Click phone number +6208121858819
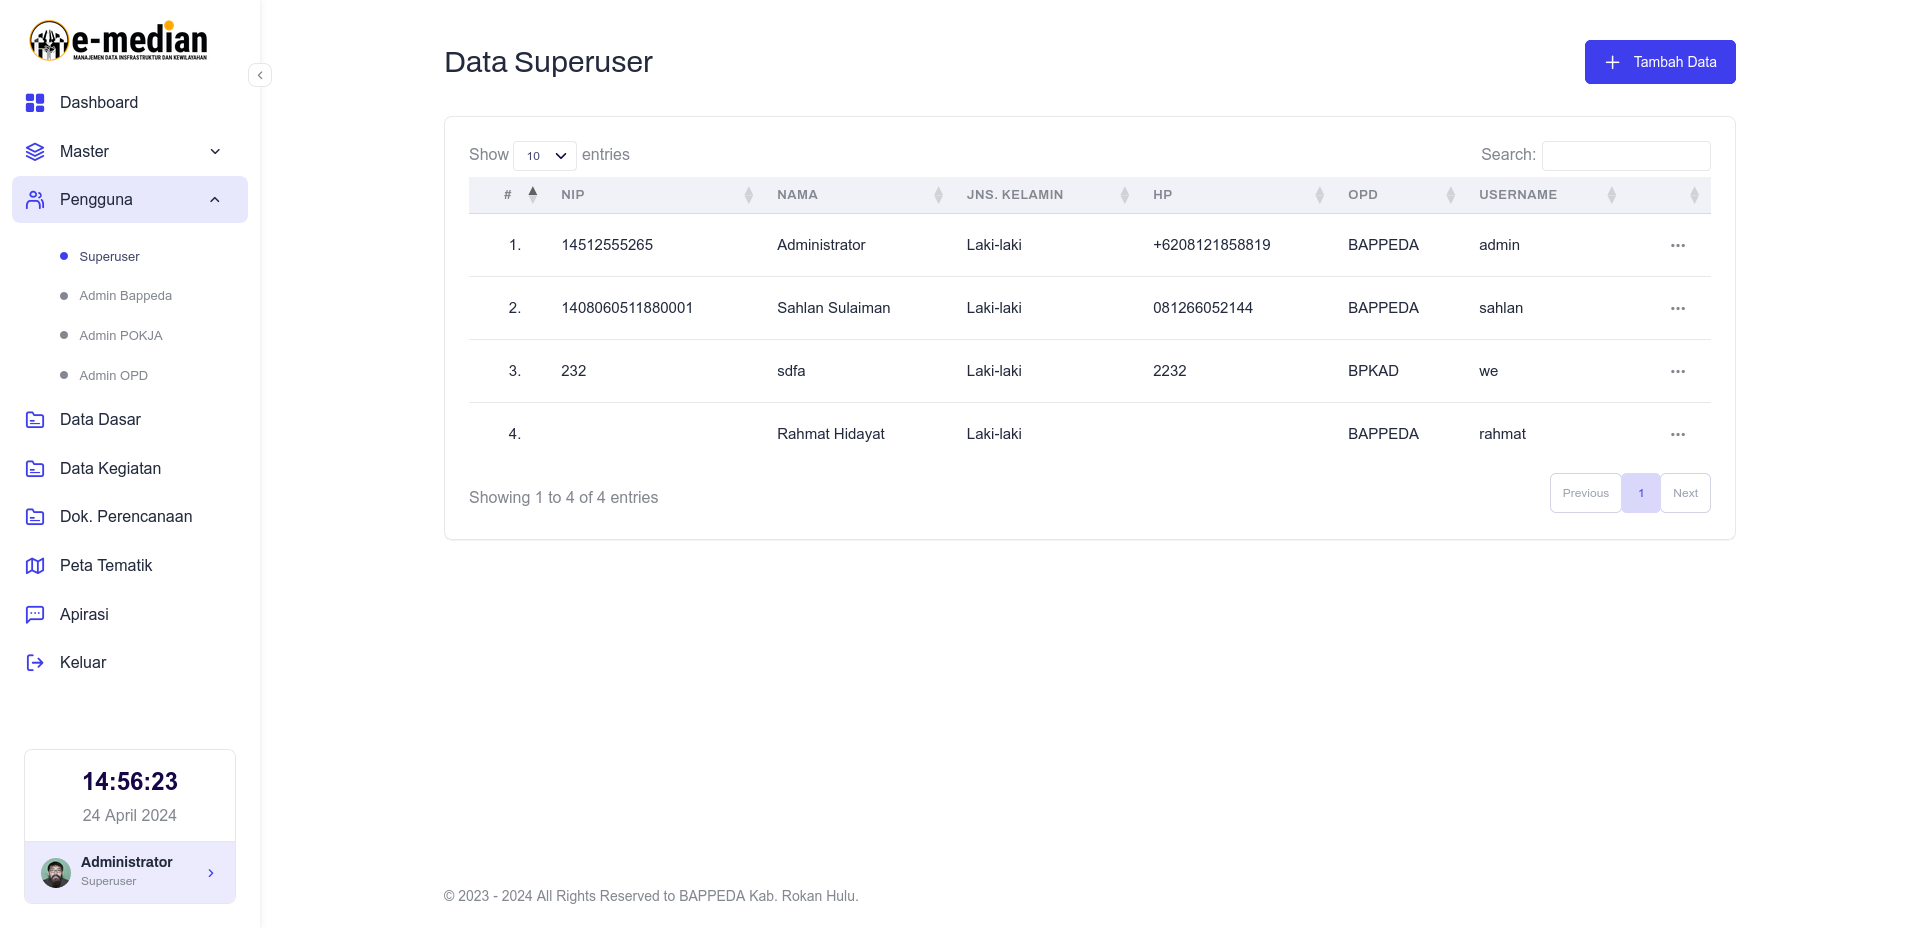This screenshot has width=1920, height=928. point(1212,245)
